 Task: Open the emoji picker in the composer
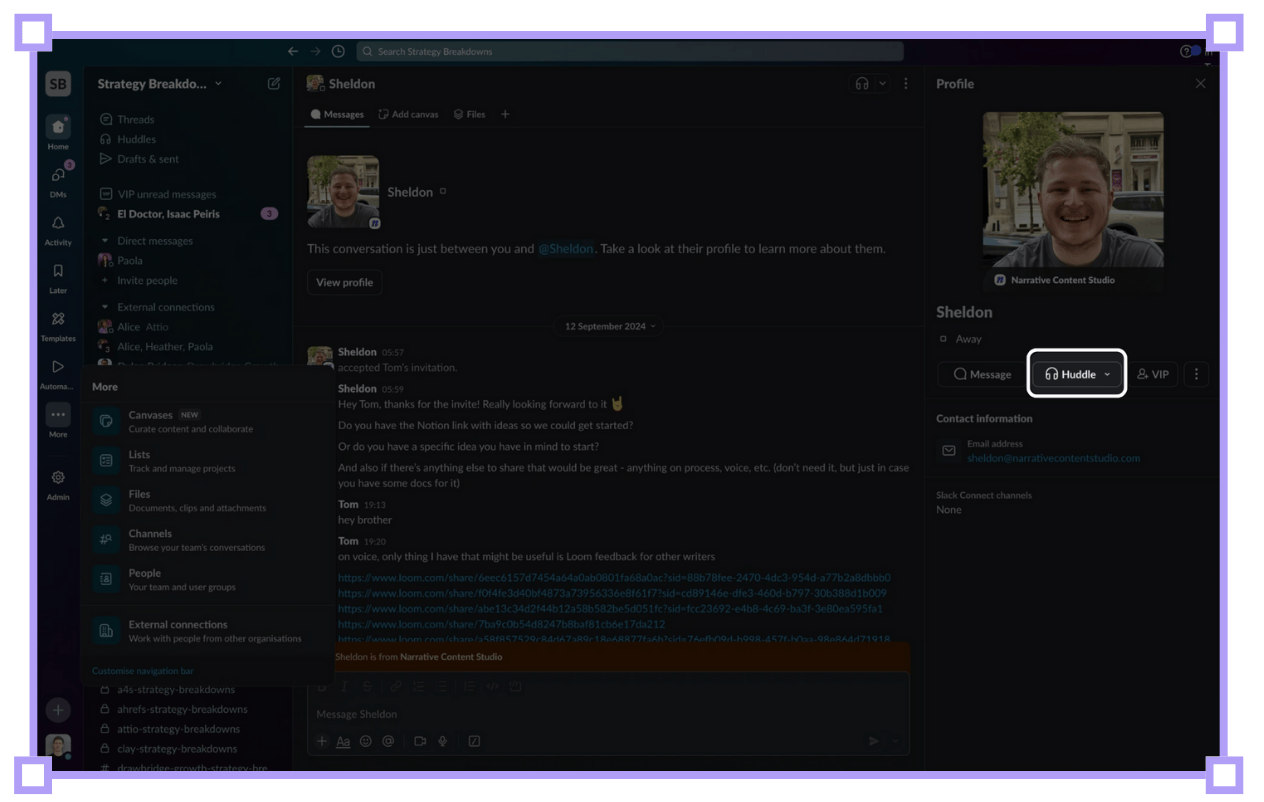[x=366, y=741]
